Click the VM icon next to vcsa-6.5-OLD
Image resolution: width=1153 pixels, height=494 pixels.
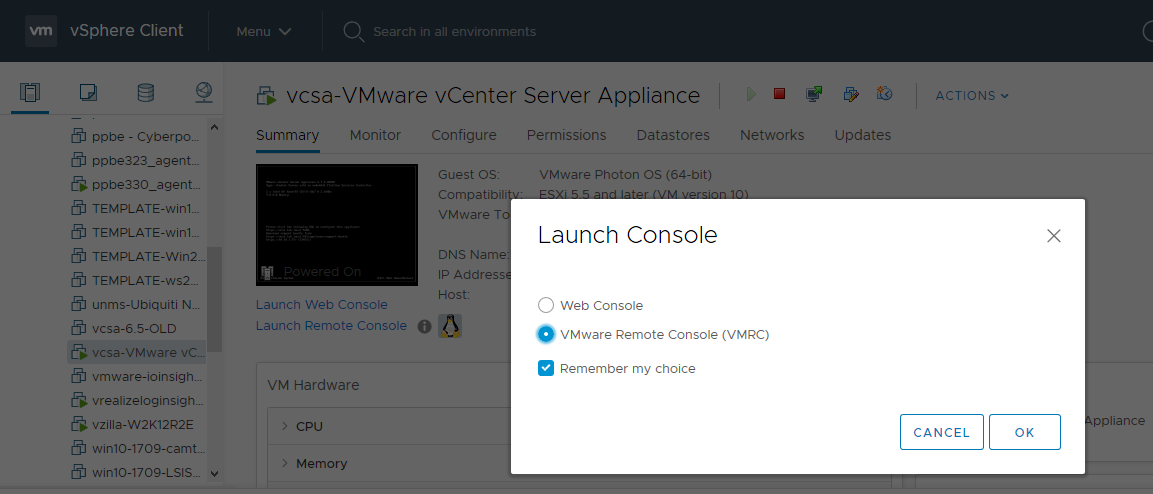point(79,329)
